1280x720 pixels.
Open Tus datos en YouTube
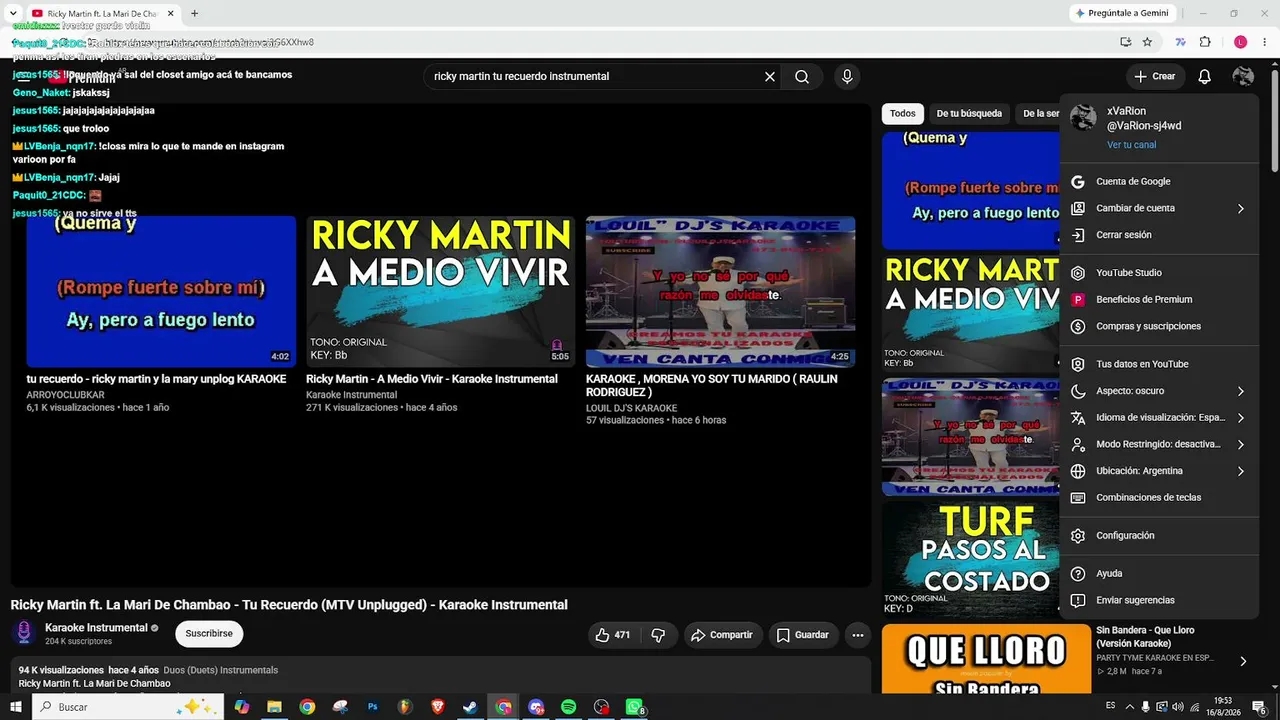coord(1159,364)
